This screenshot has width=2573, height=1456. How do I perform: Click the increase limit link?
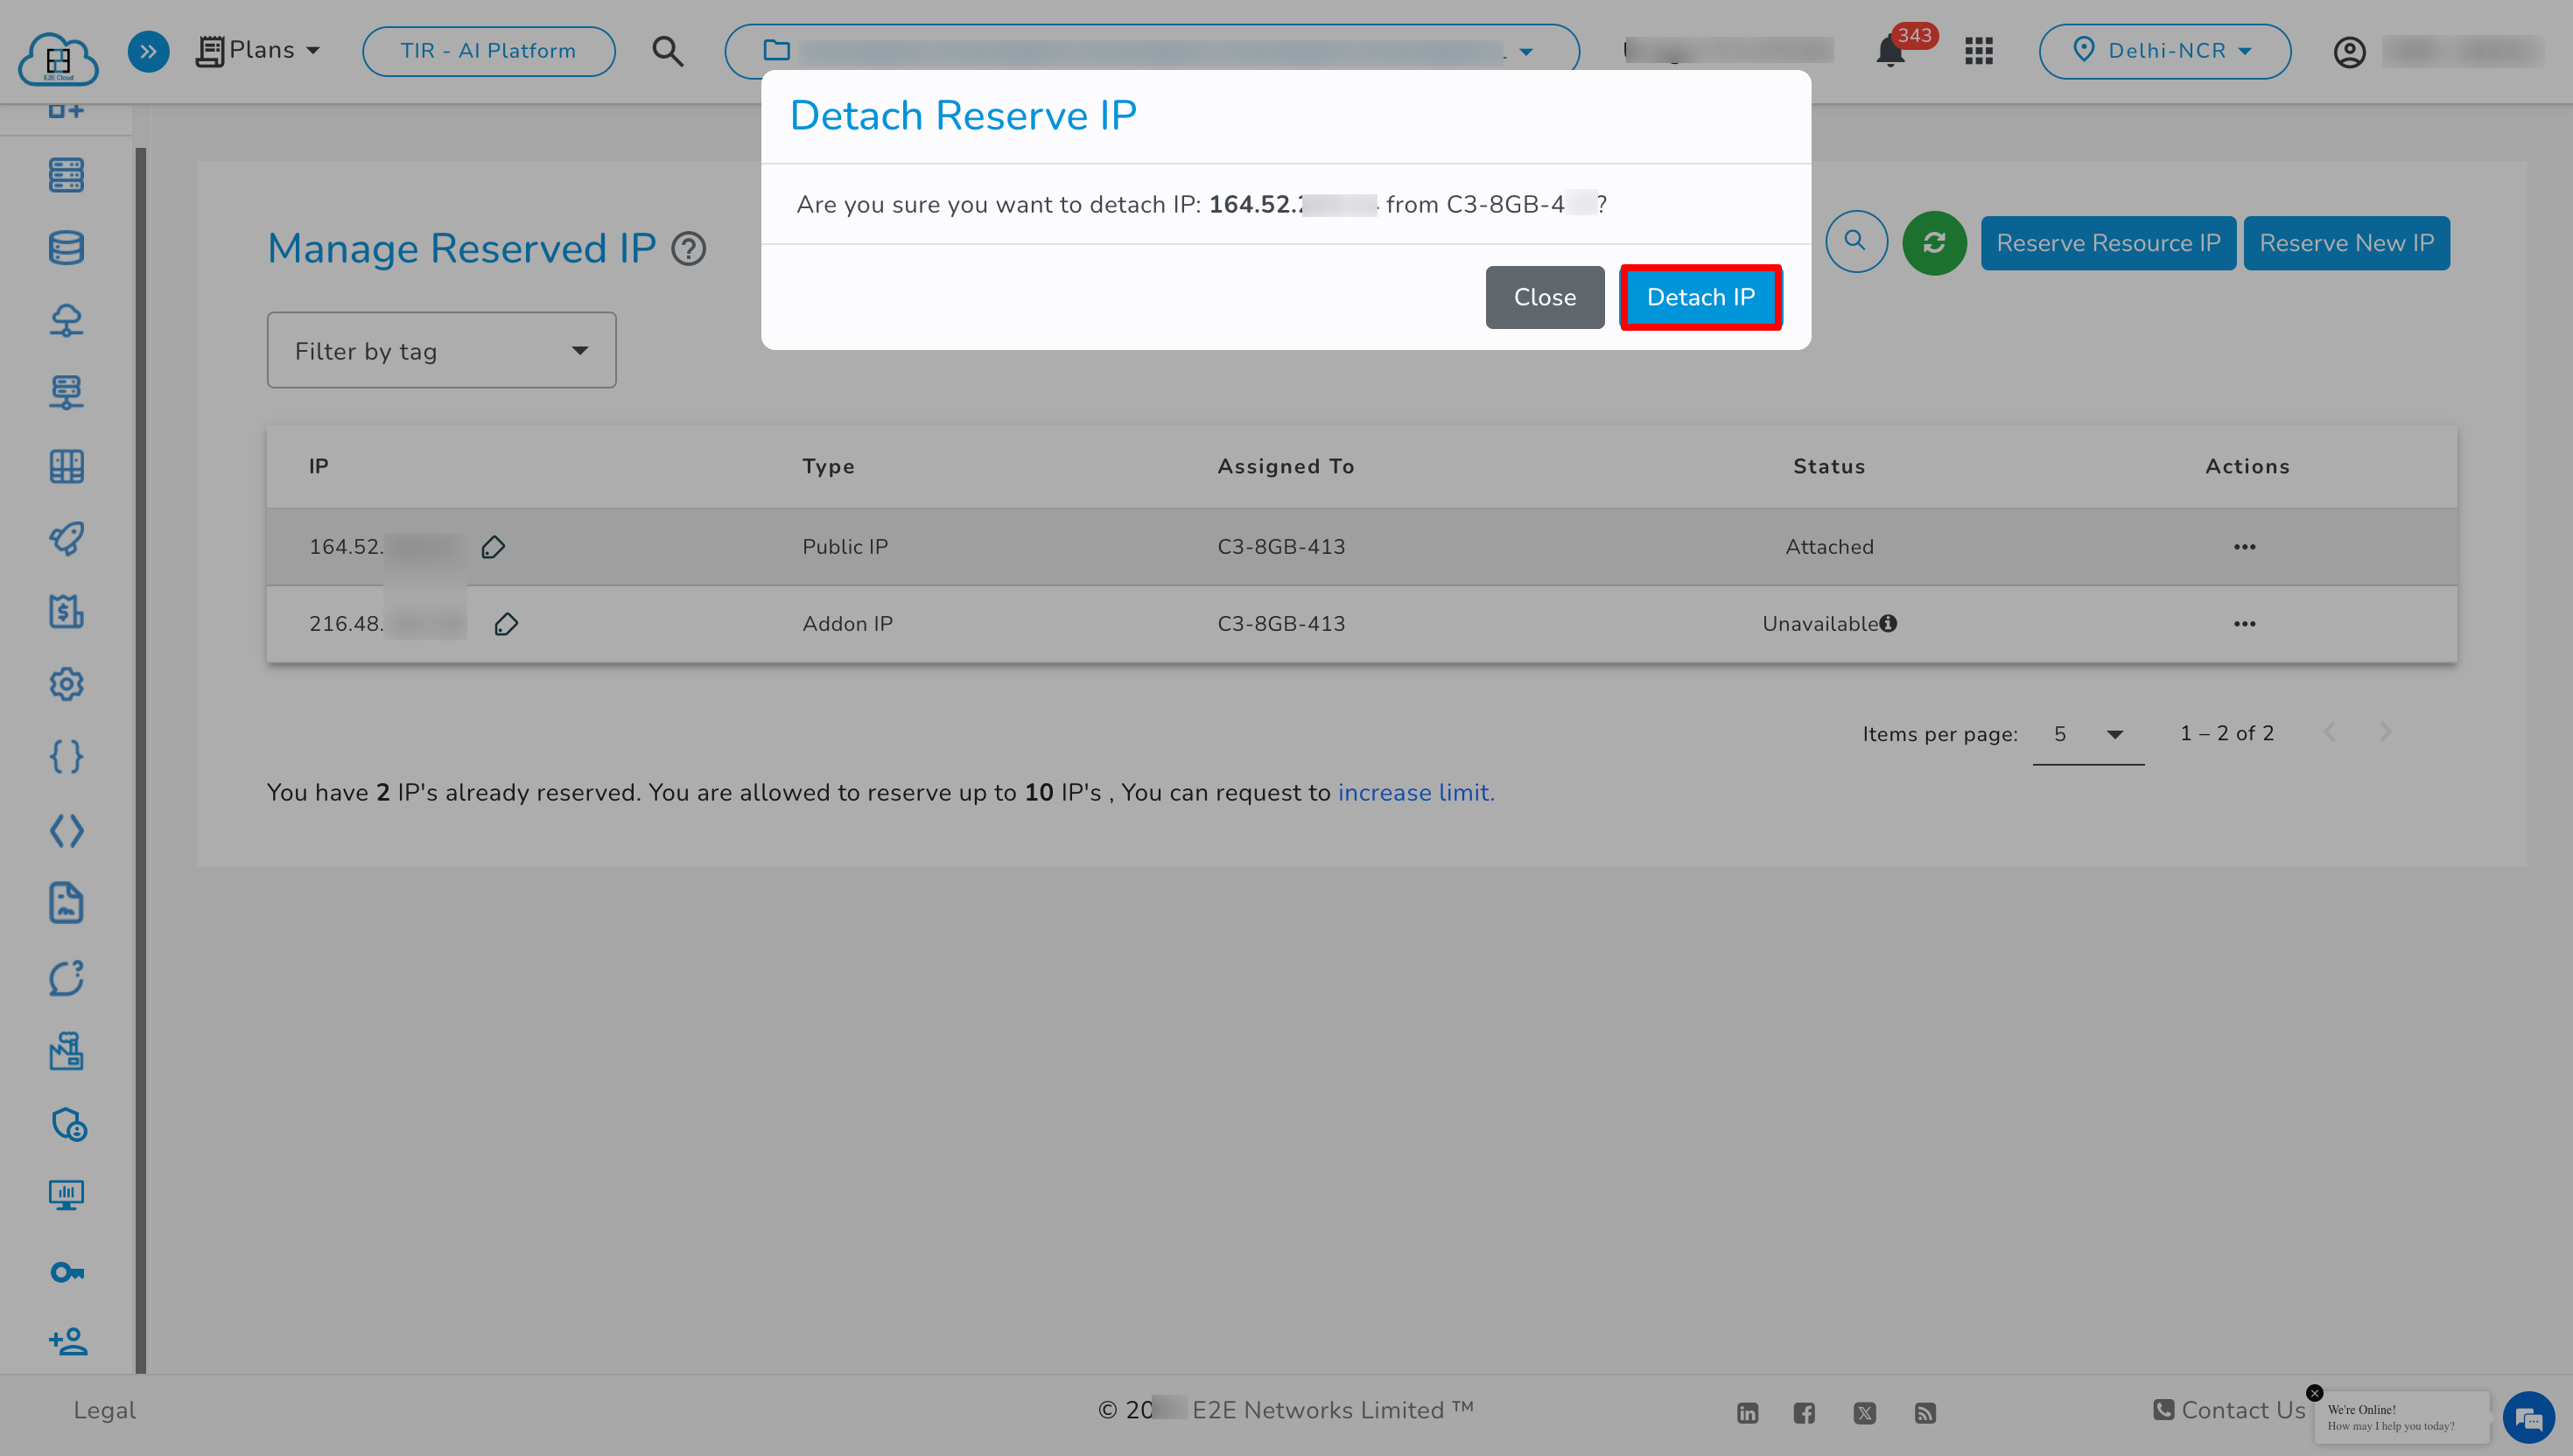(x=1415, y=791)
